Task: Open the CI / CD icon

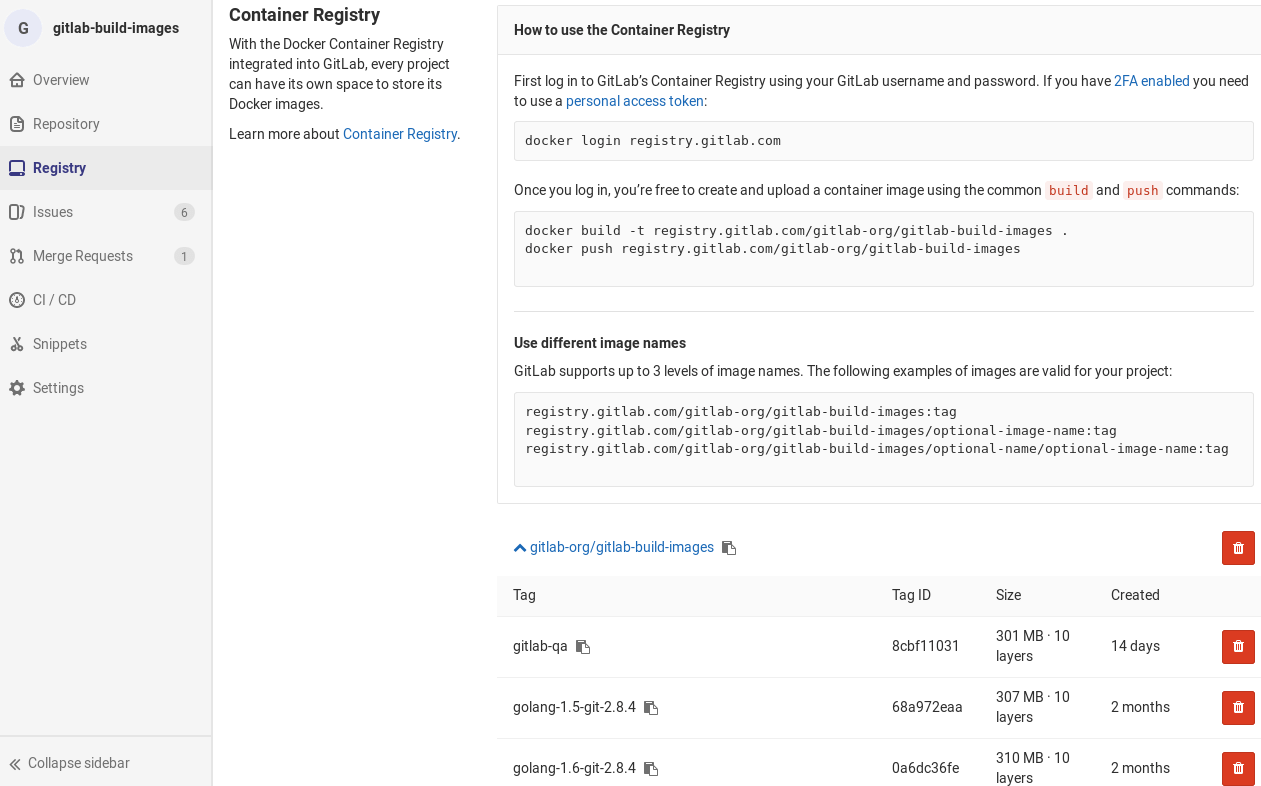Action: click(16, 299)
